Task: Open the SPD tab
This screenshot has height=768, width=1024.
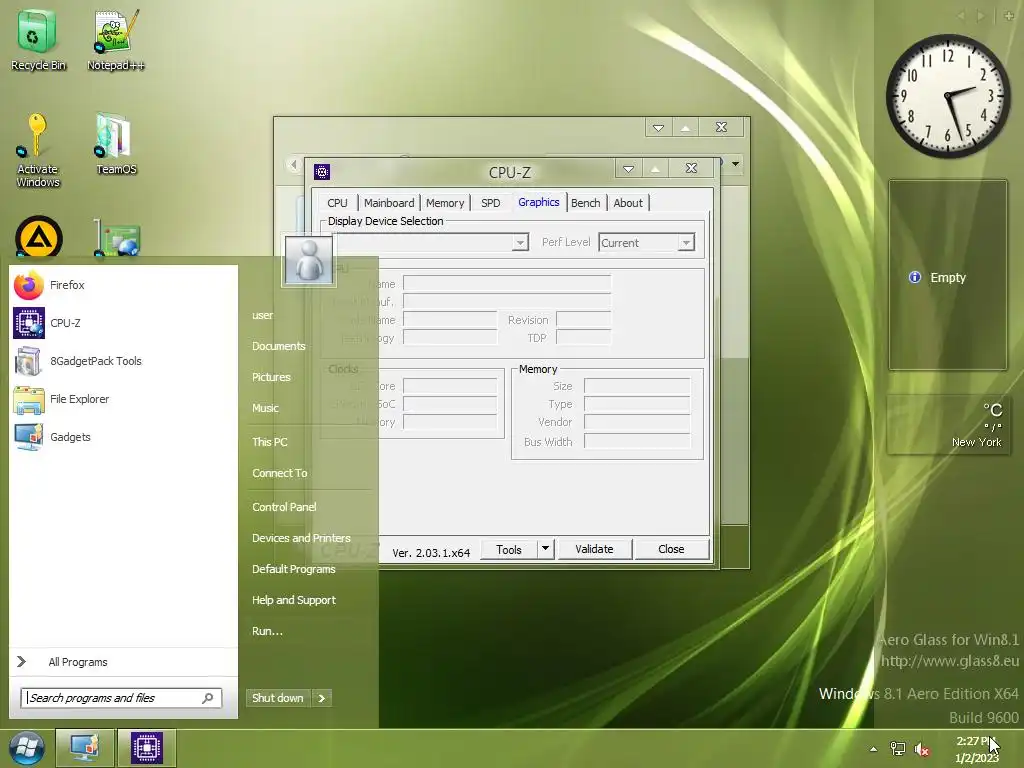Action: click(490, 203)
